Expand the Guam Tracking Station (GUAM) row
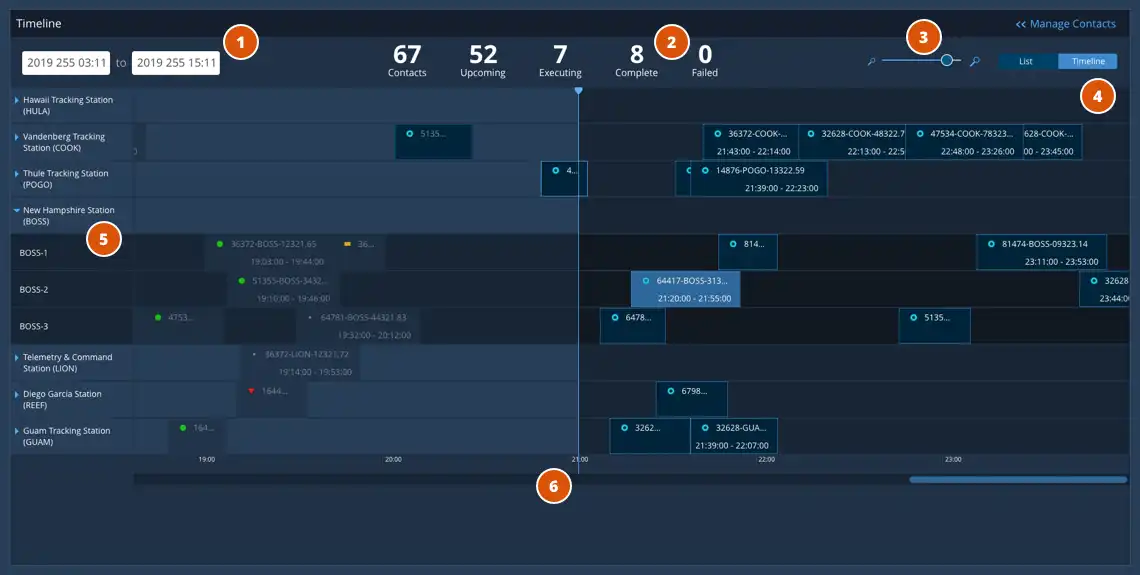This screenshot has height=575, width=1140. [x=17, y=431]
